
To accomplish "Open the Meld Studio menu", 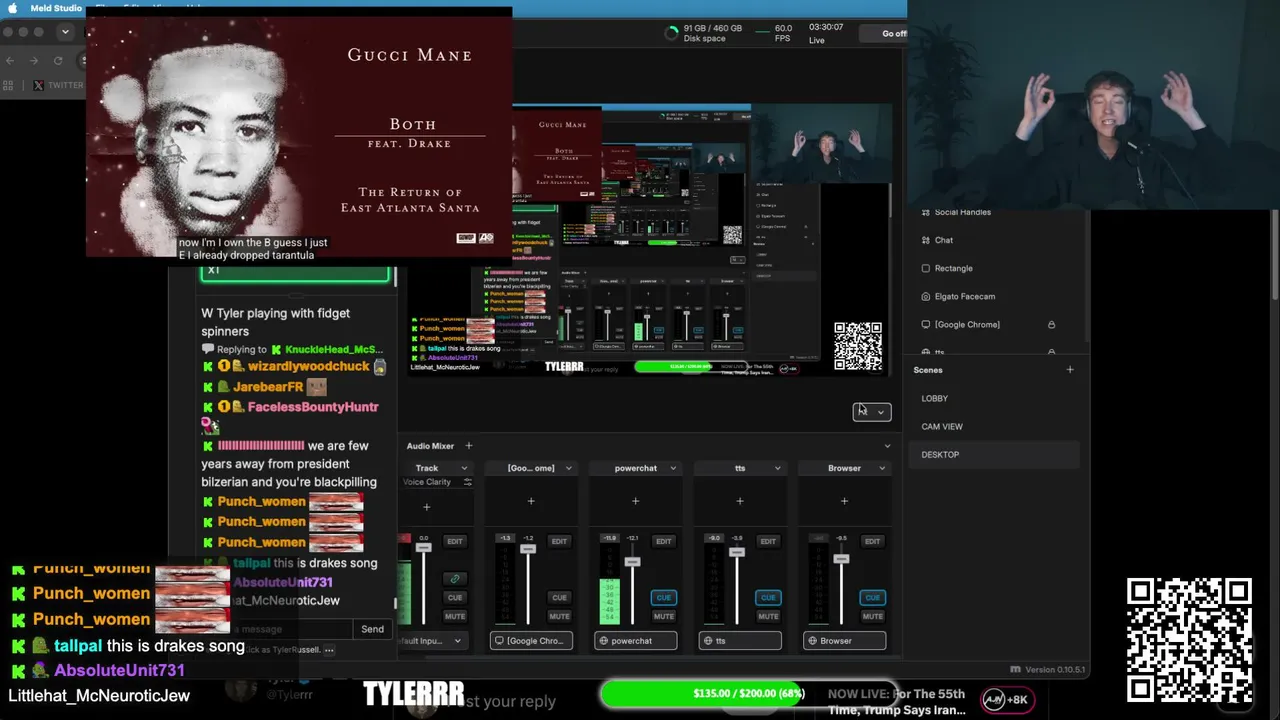I will tap(56, 8).
